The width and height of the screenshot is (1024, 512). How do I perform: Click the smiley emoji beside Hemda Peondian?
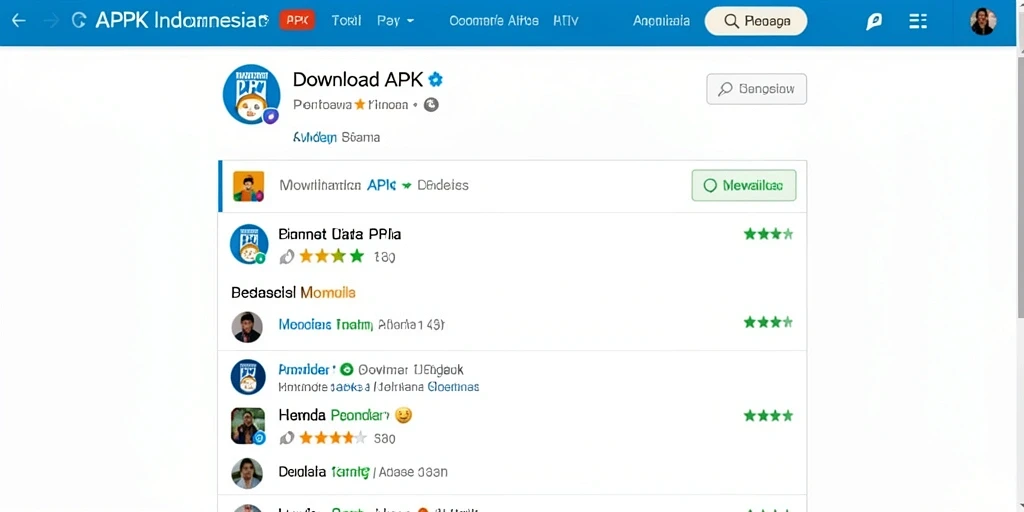click(404, 415)
